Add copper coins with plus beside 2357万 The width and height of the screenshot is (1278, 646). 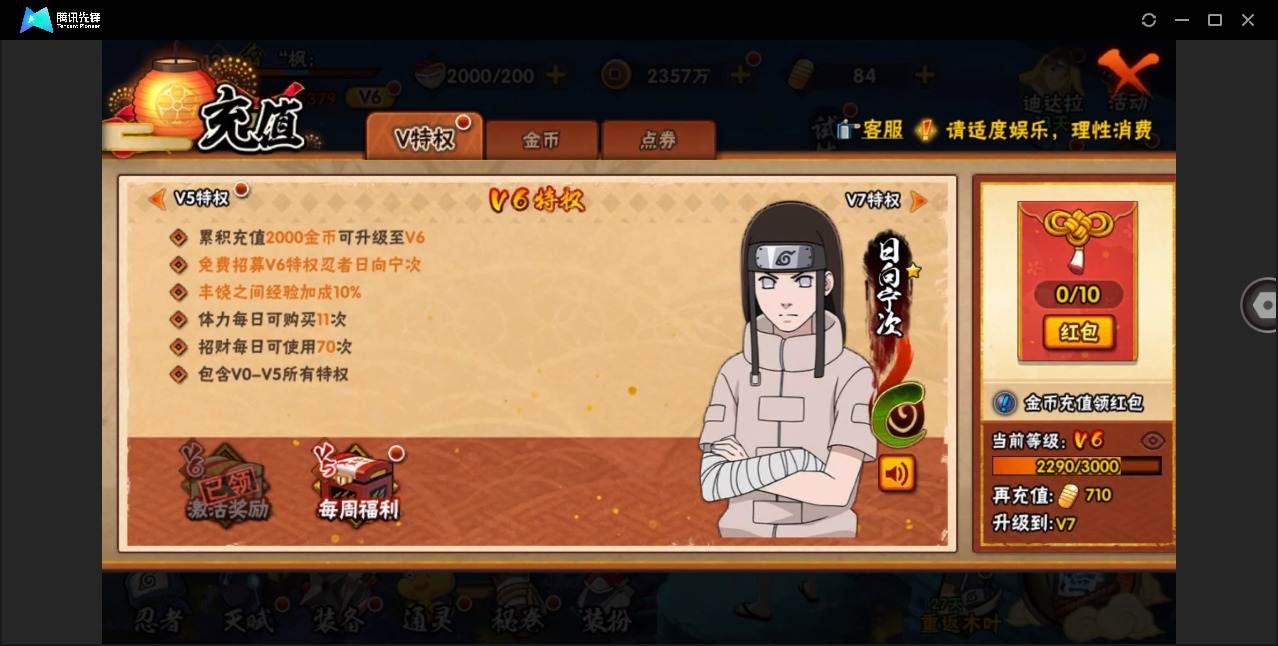[x=741, y=75]
